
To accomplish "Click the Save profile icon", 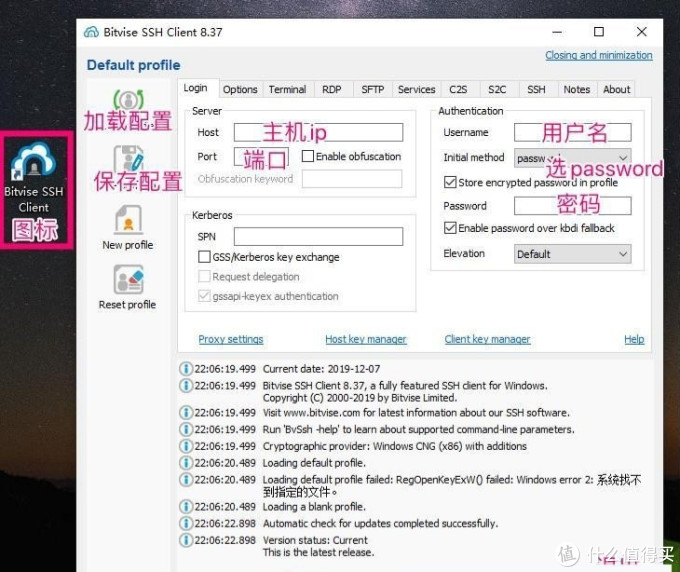I will [x=128, y=158].
